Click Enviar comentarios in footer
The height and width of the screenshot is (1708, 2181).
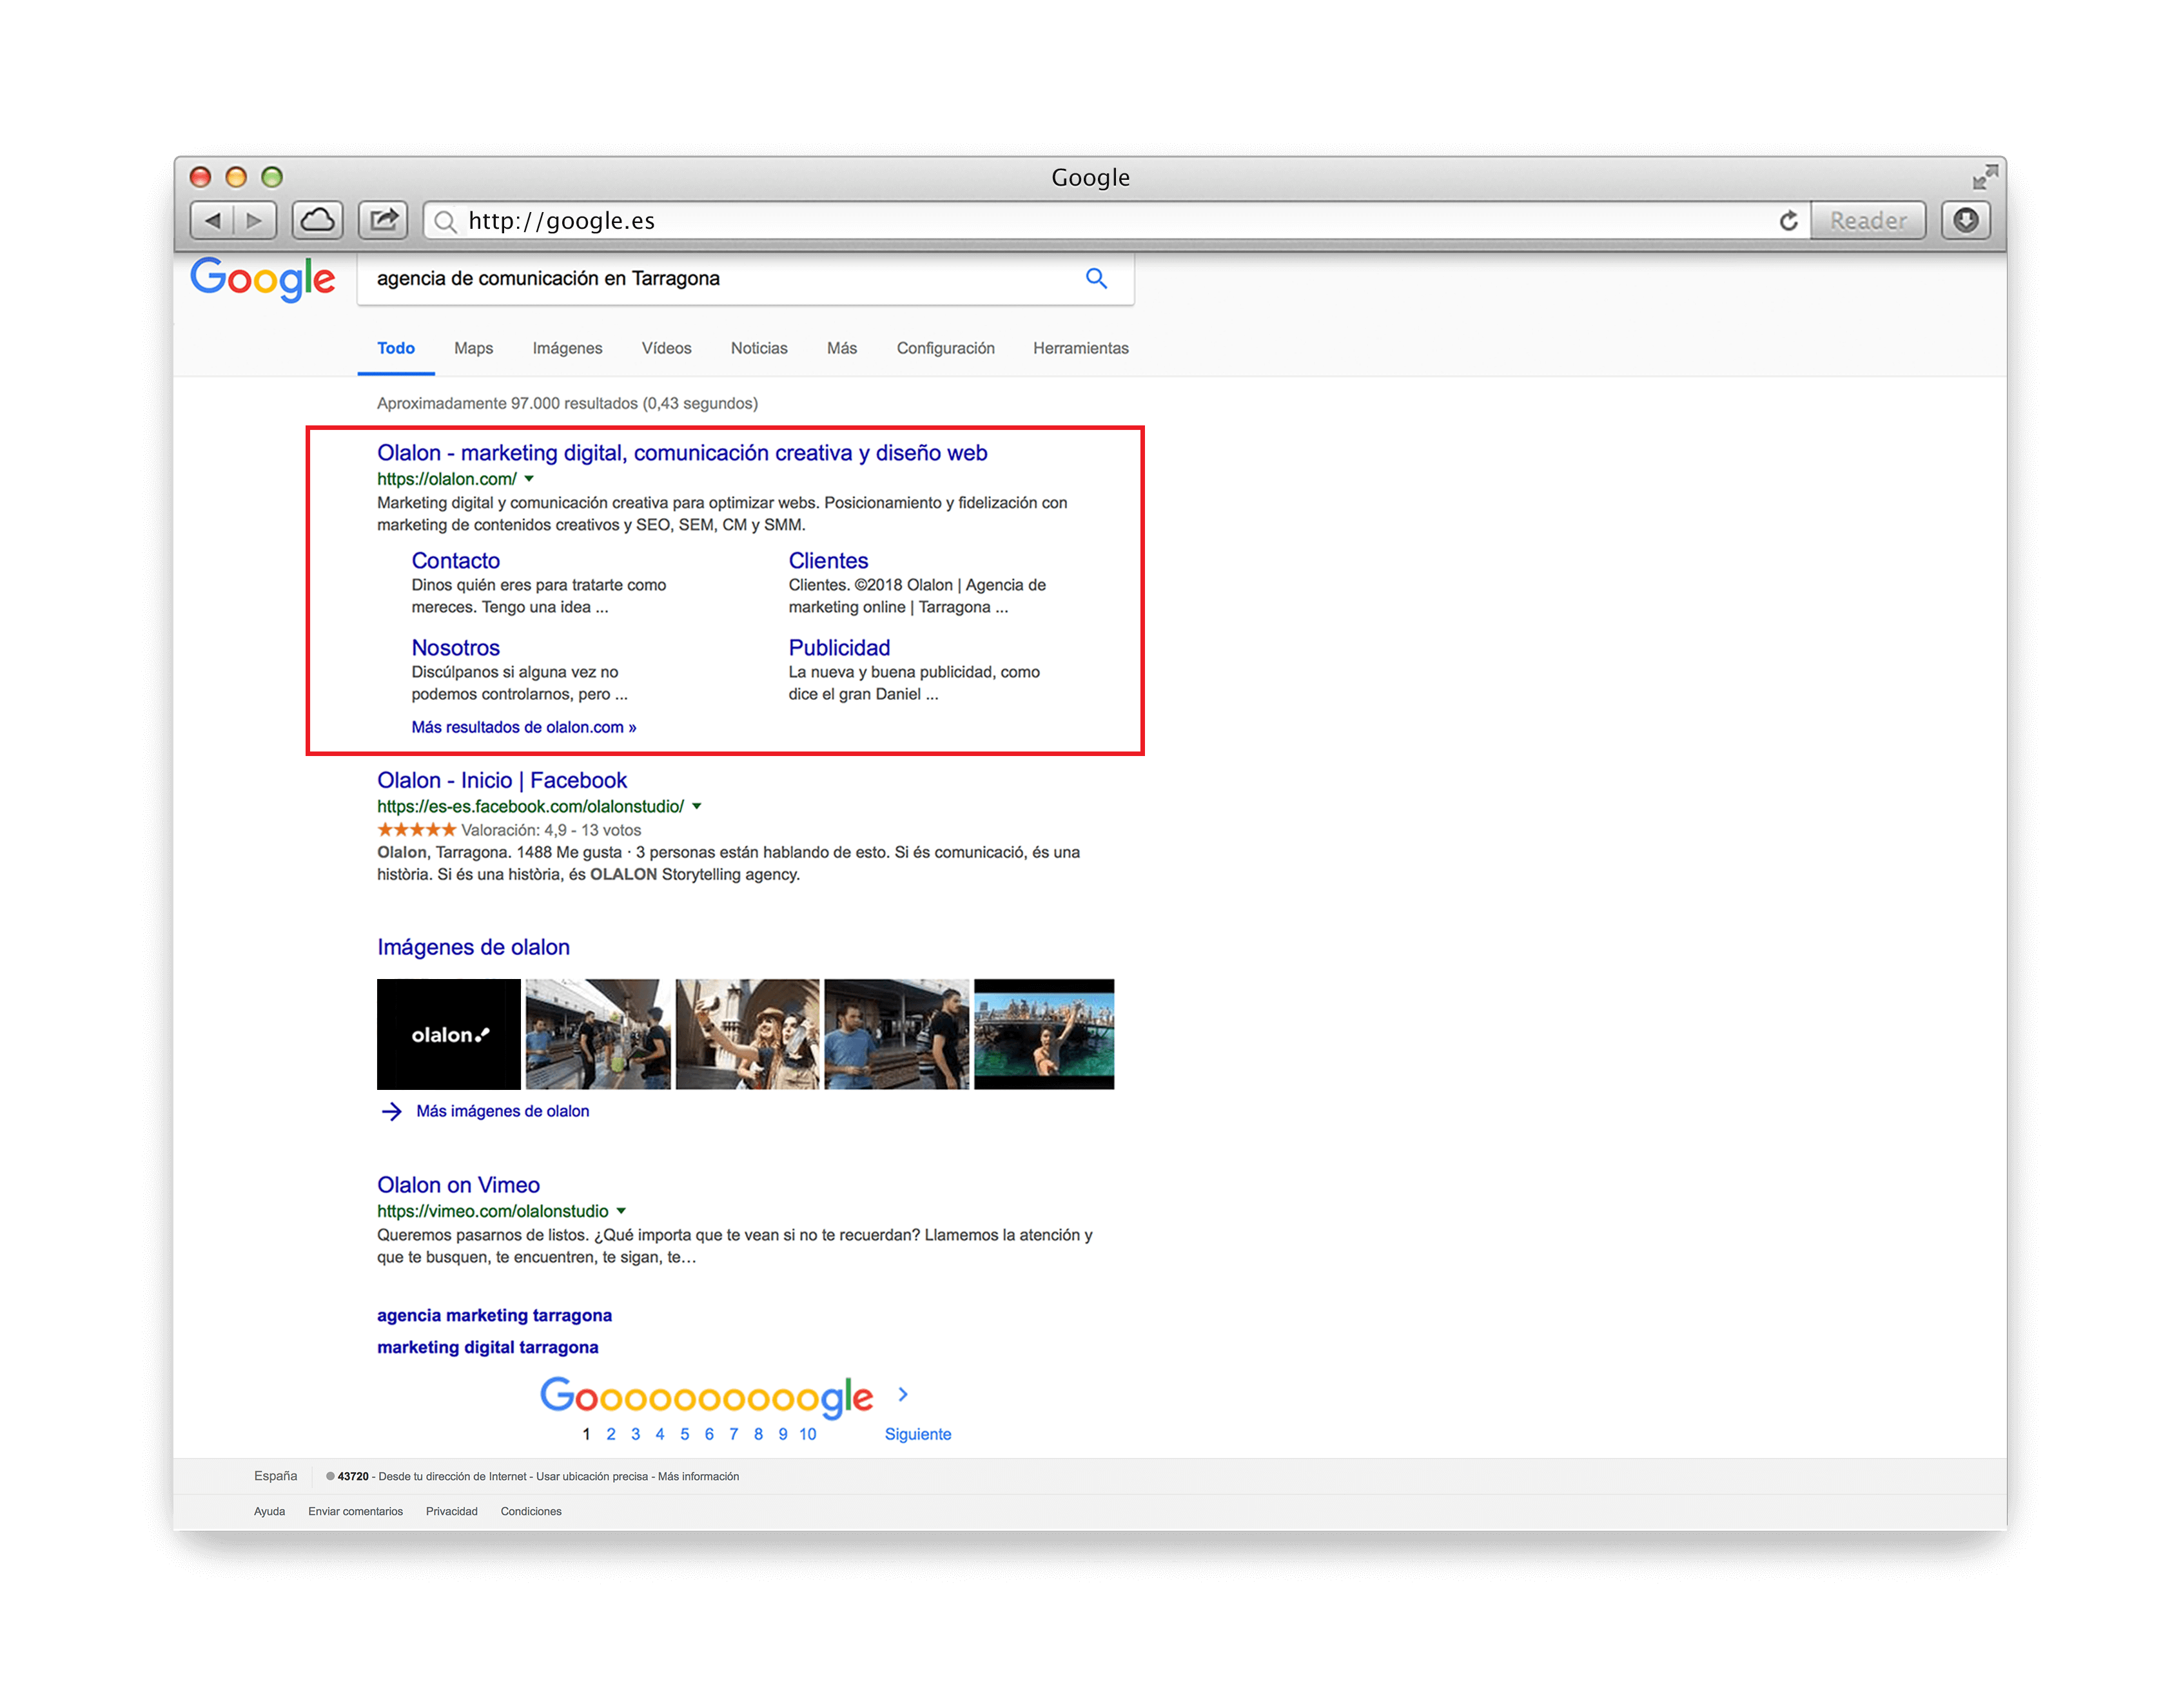click(x=355, y=1511)
